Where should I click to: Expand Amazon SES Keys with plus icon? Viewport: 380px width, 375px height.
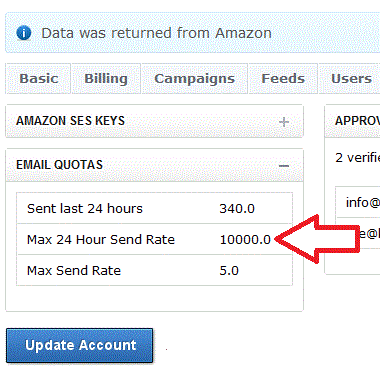[284, 122]
